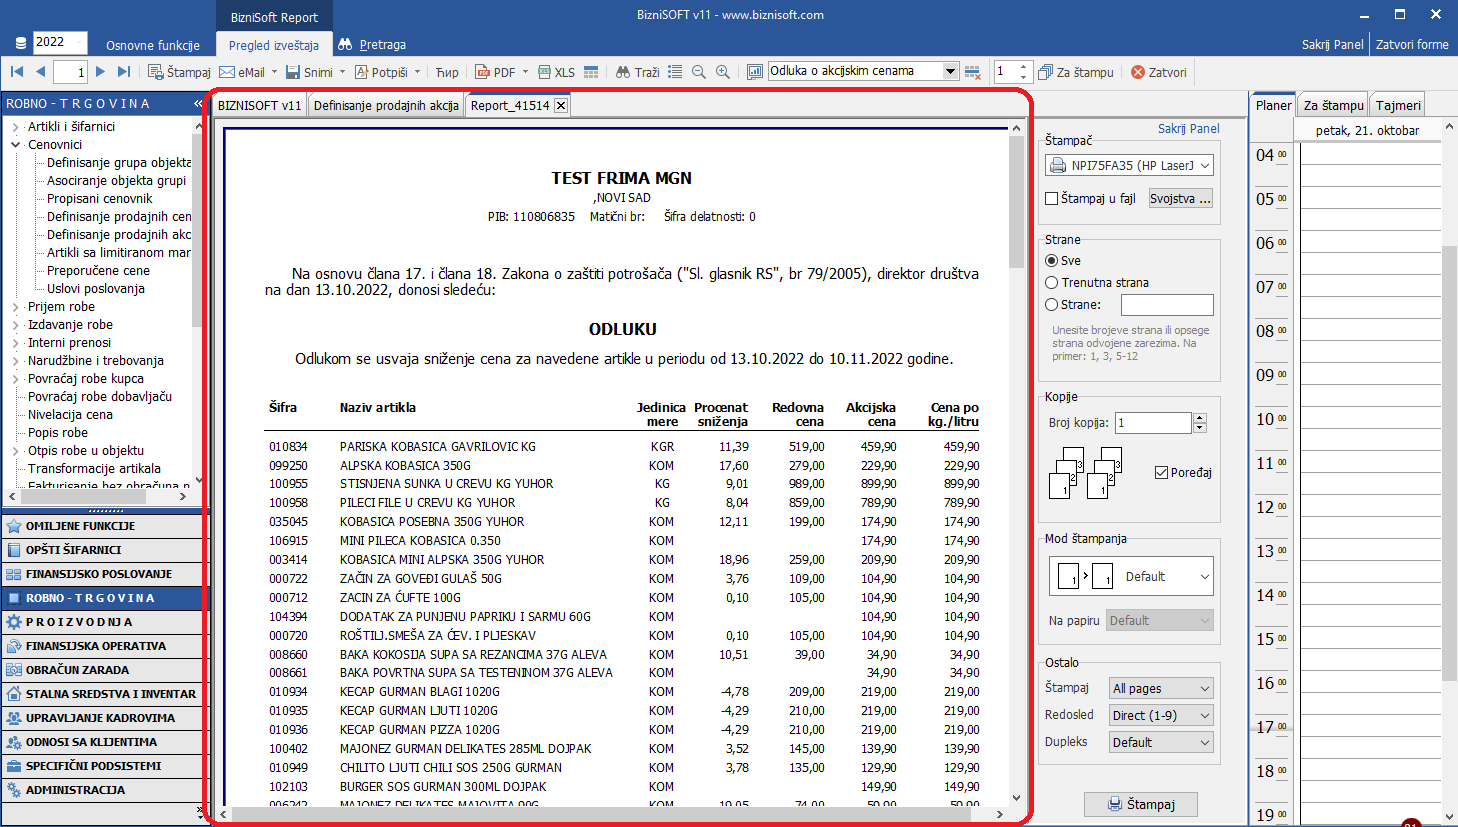Click the zoom in magnifier icon
The height and width of the screenshot is (827, 1458).
pyautogui.click(x=723, y=72)
